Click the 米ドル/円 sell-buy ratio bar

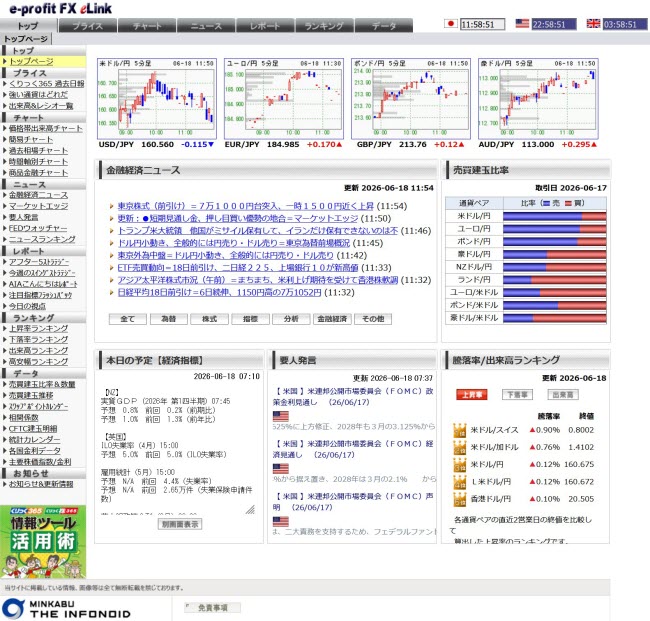coord(555,216)
